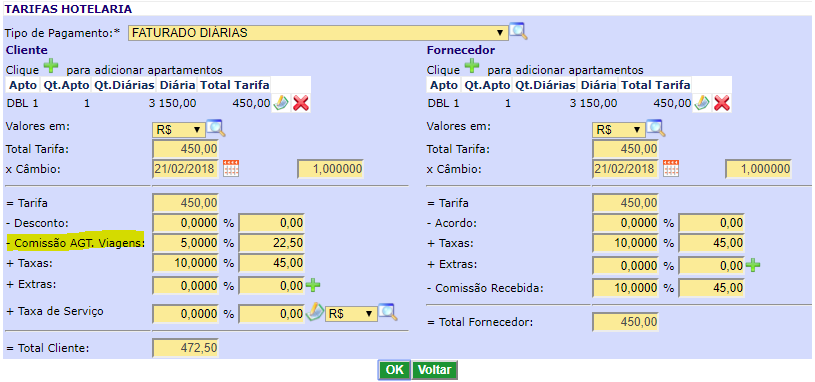815x382 pixels.
Task: Remove the Fornecedor DBL 1 row
Action: coord(722,103)
